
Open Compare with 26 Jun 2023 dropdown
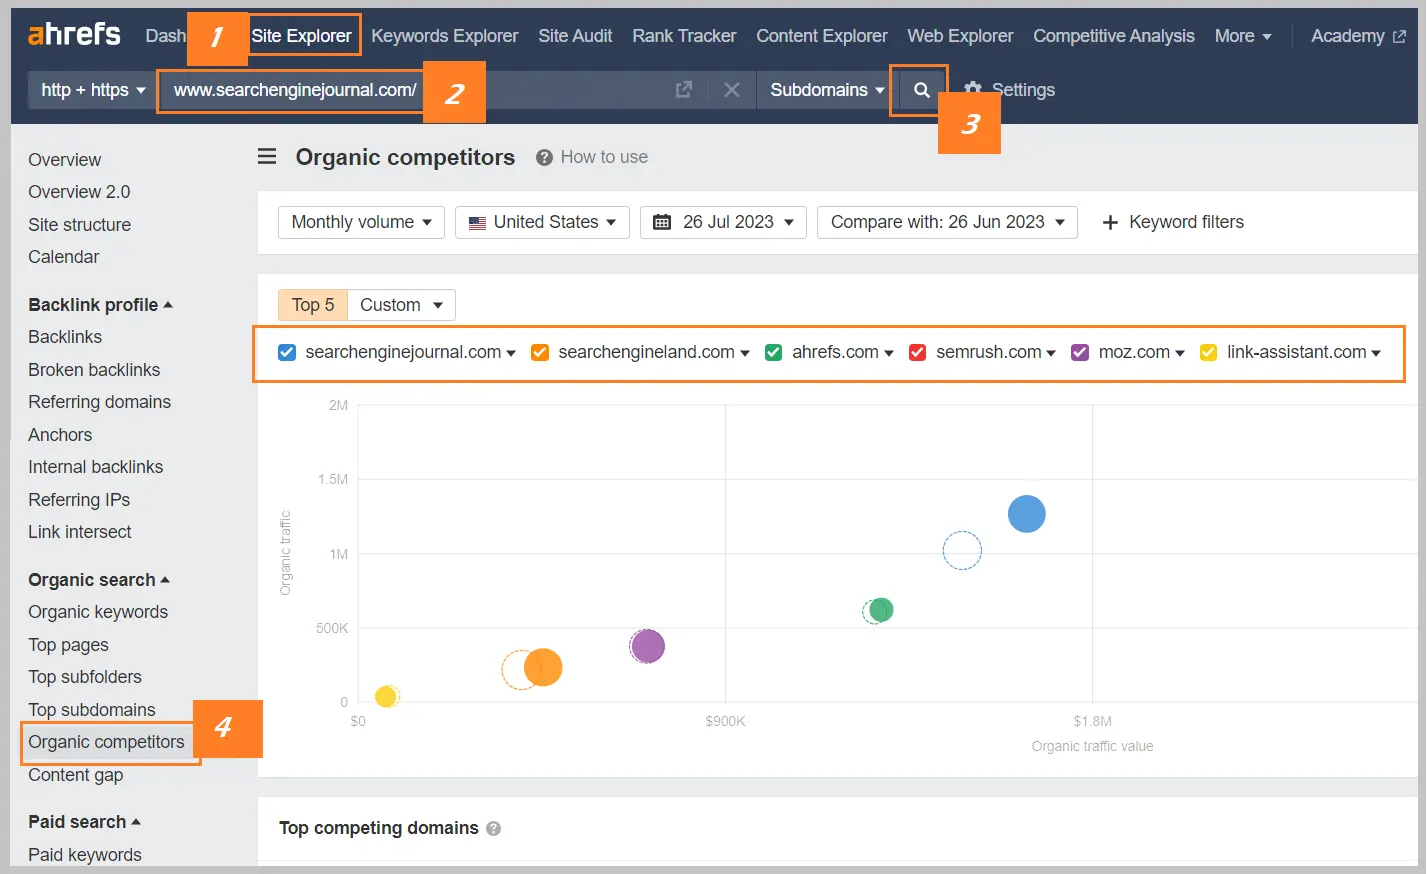[x=947, y=222]
